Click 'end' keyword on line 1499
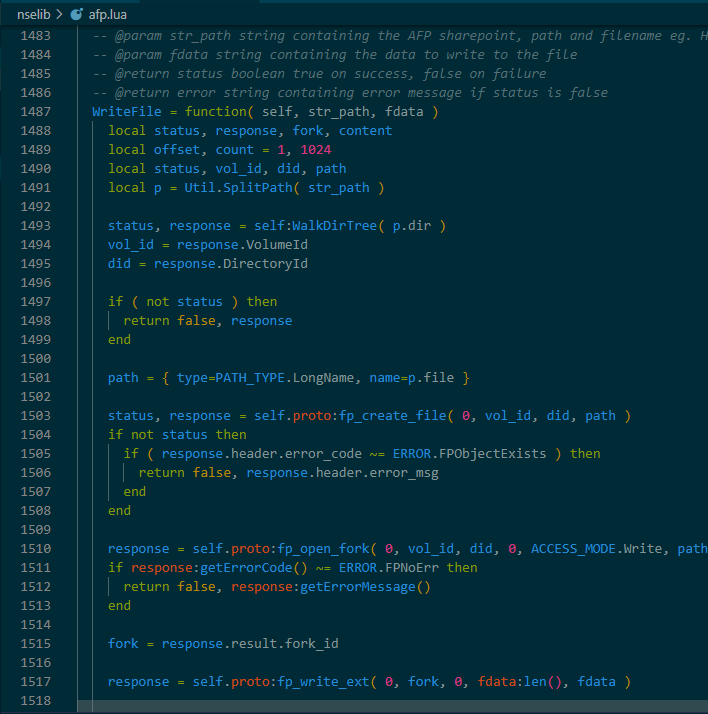 click(x=119, y=340)
